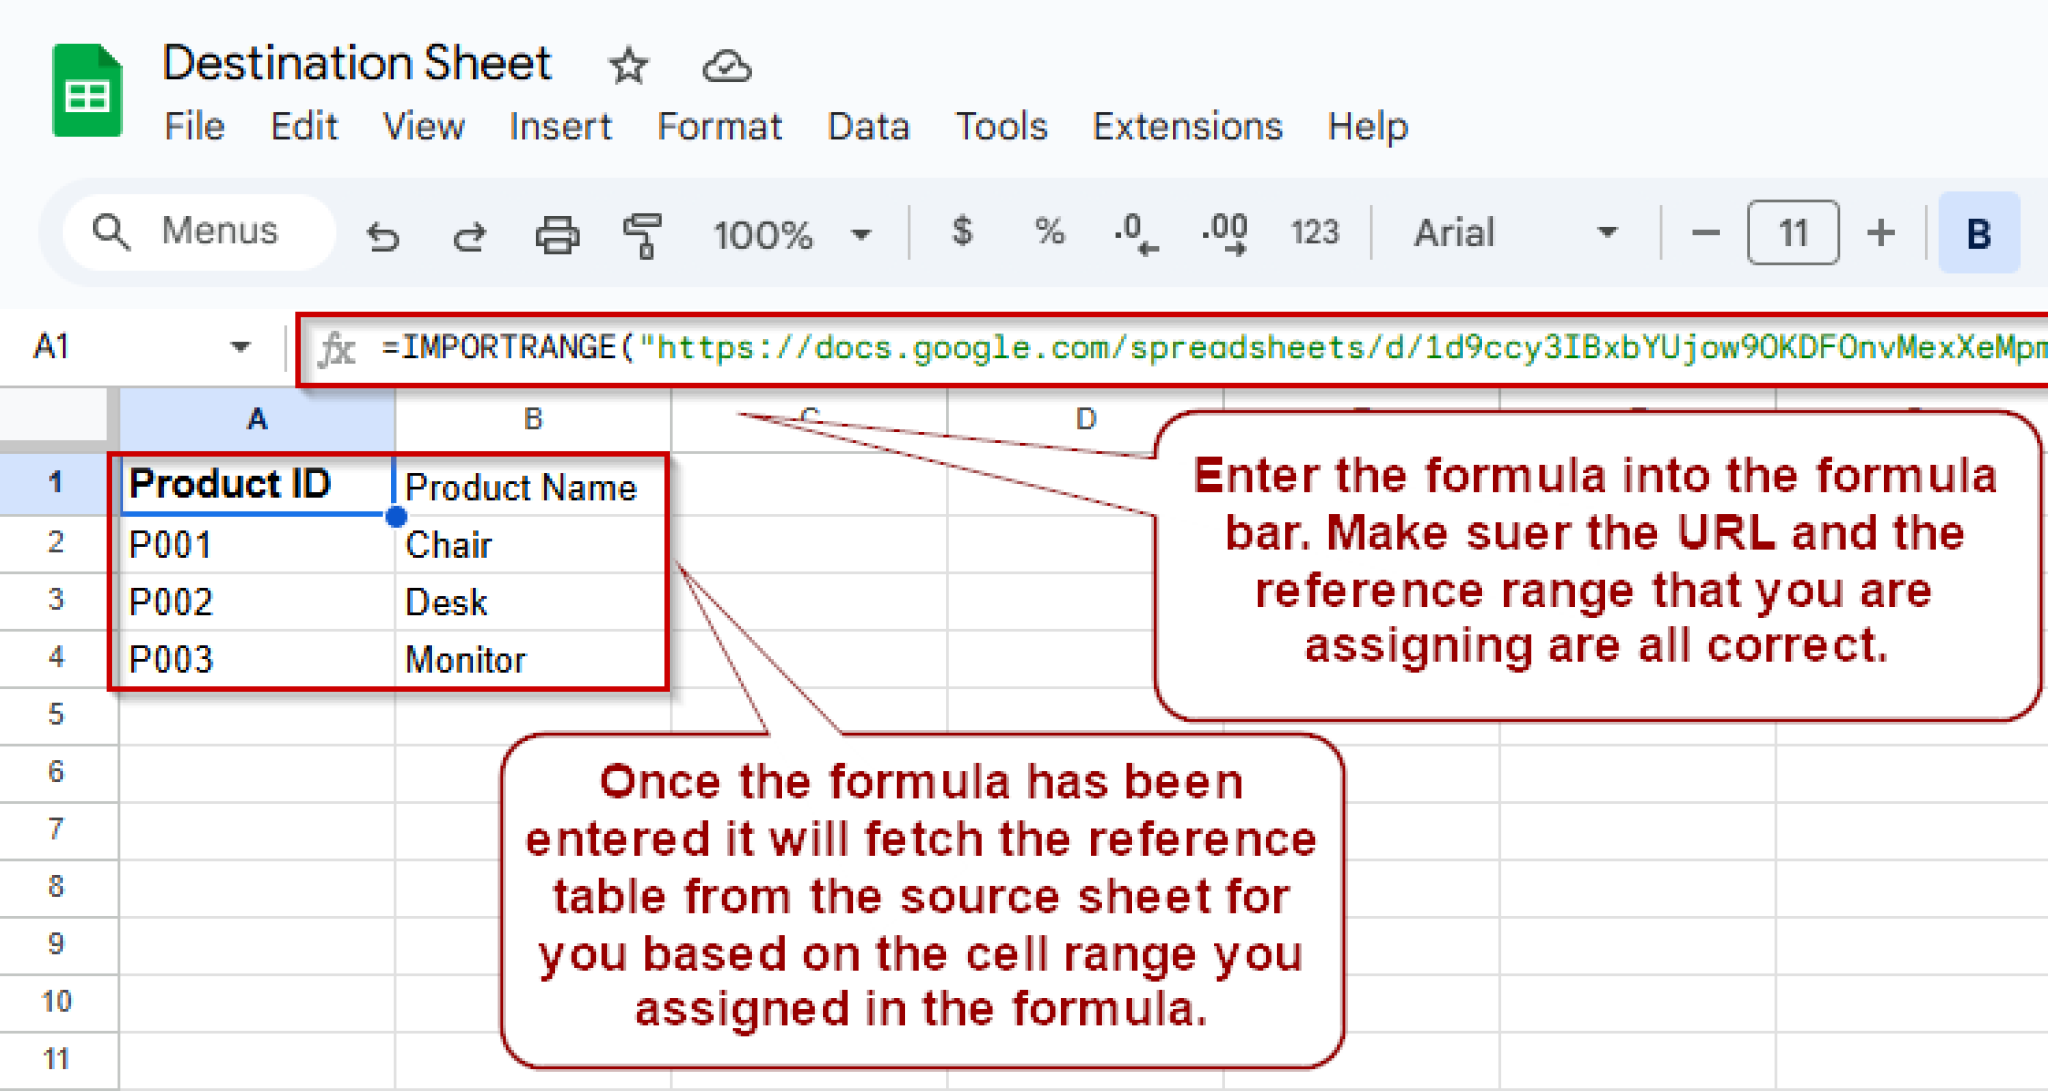Select the Paint format tool
This screenshot has height=1091, width=2048.
click(x=645, y=235)
